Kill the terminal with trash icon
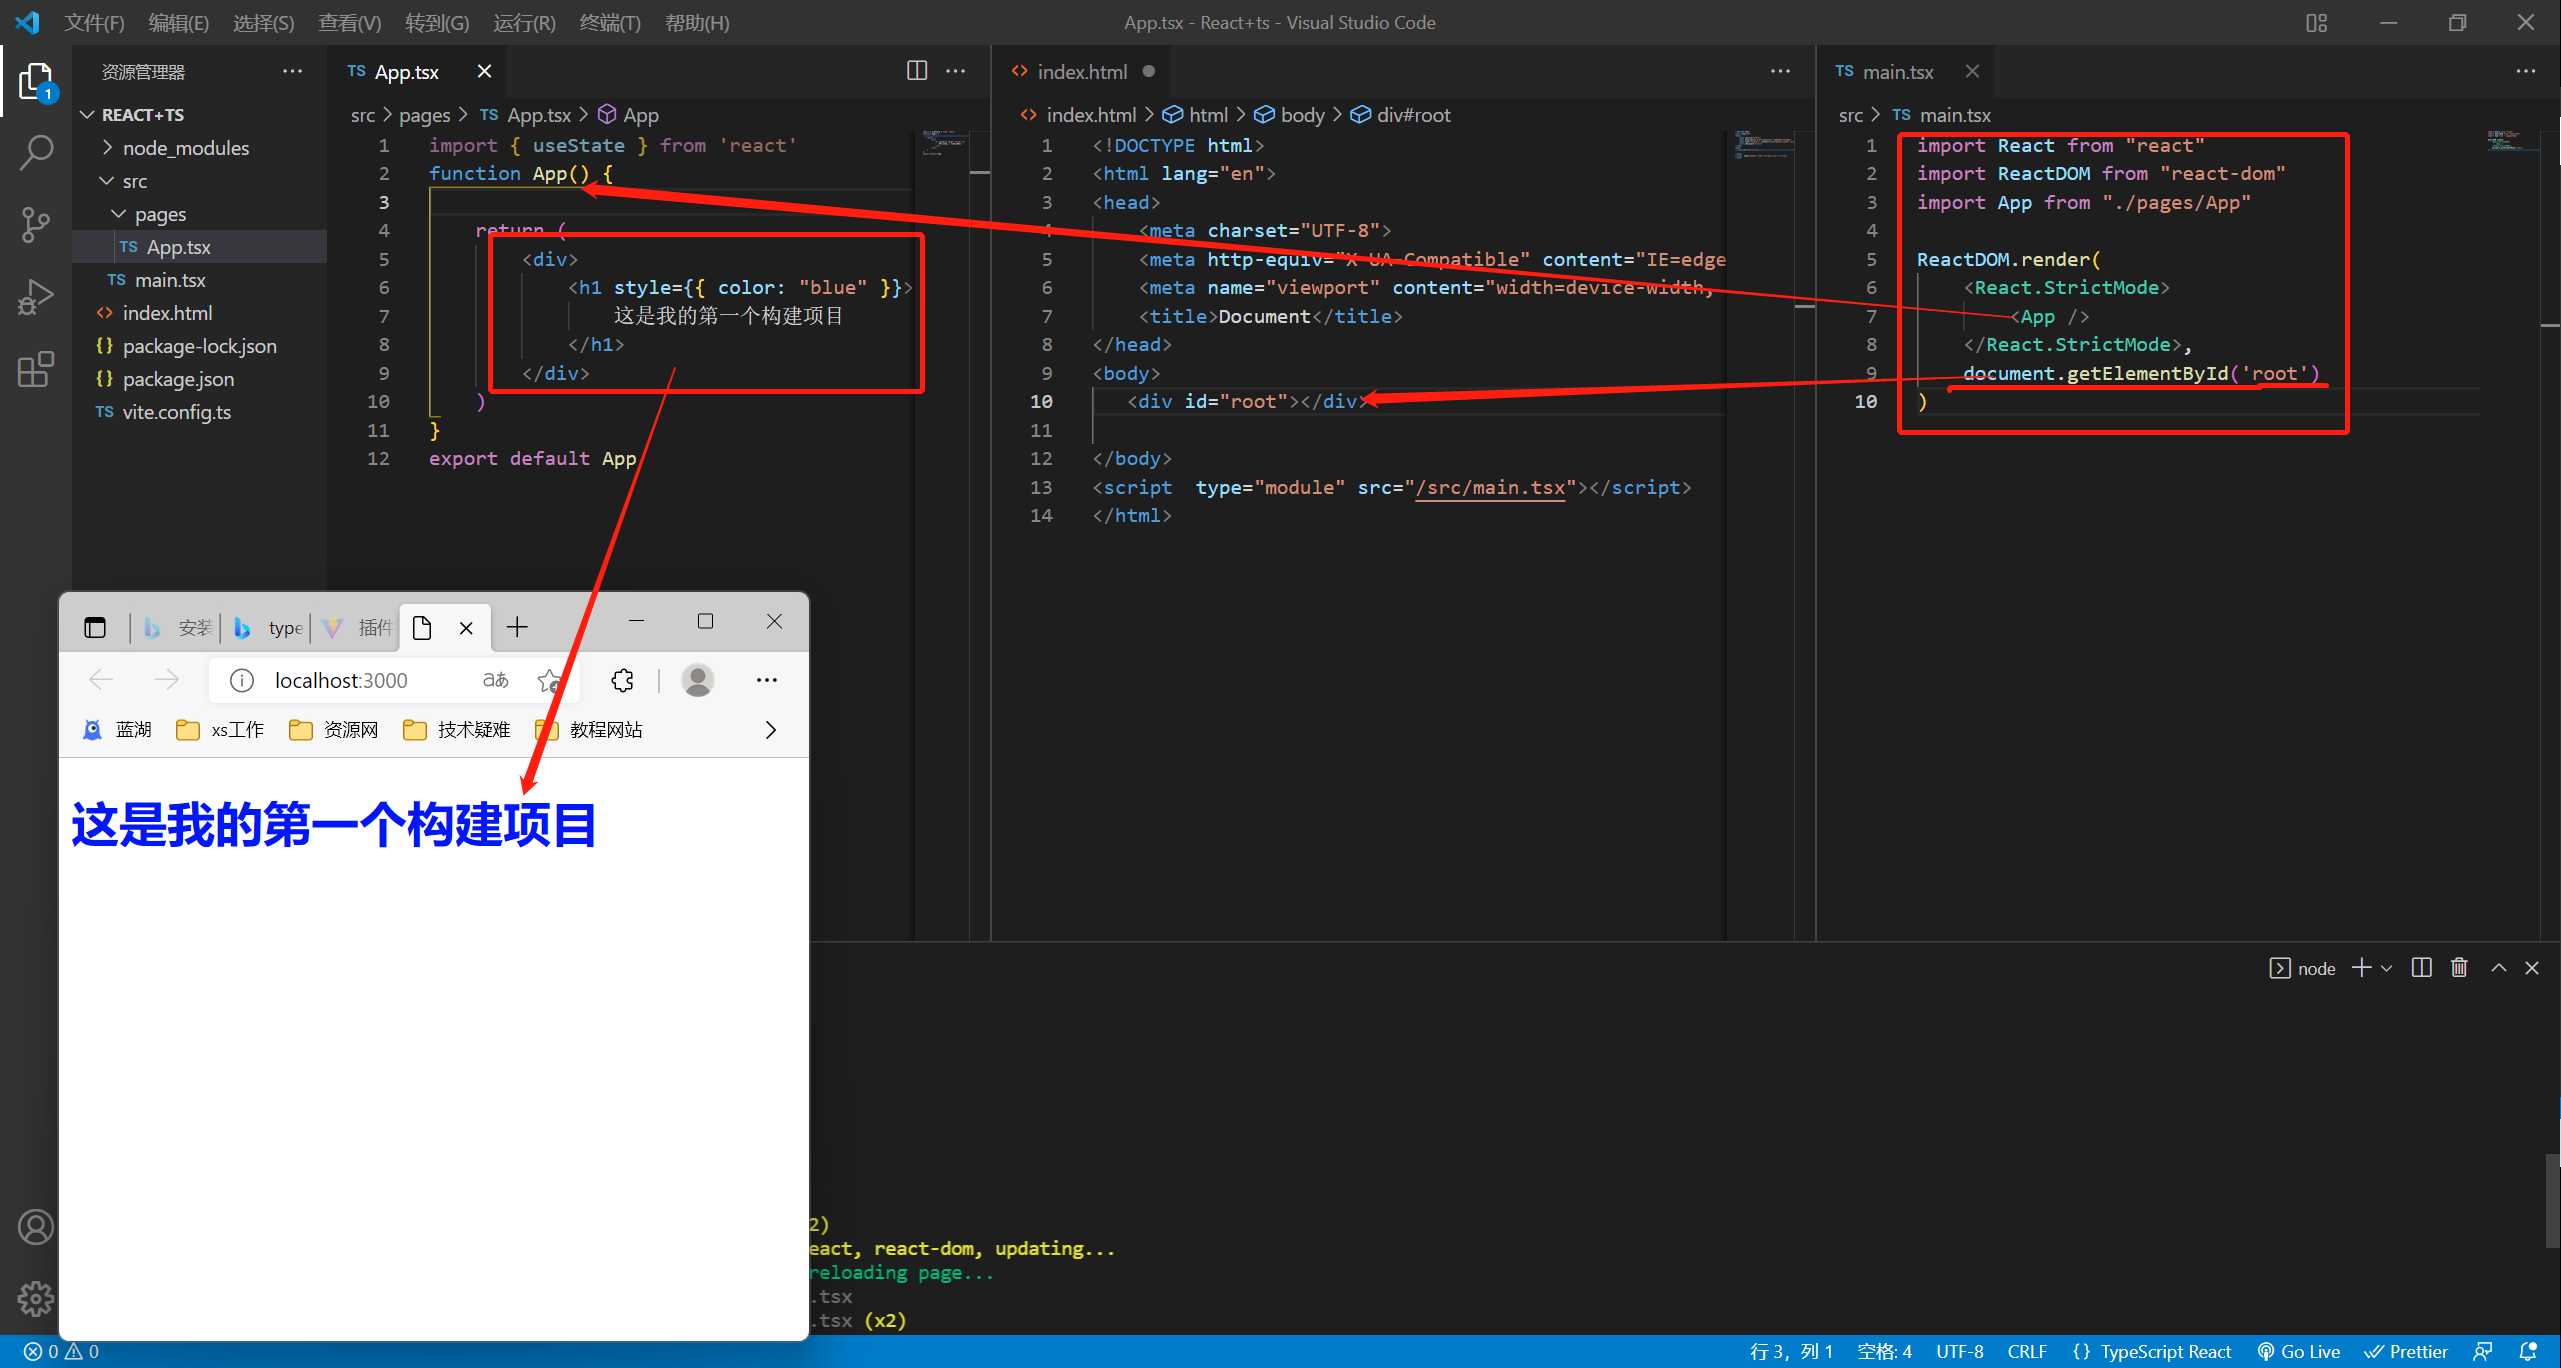The image size is (2561, 1368). pos(2459,967)
